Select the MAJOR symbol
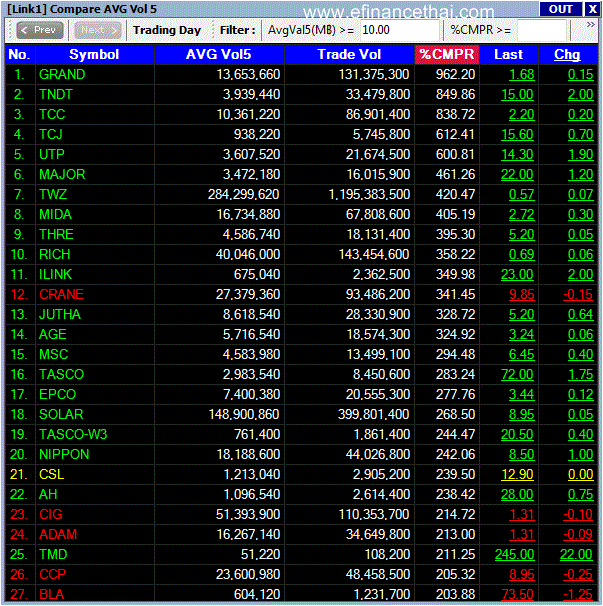This screenshot has width=603, height=606. tap(62, 175)
